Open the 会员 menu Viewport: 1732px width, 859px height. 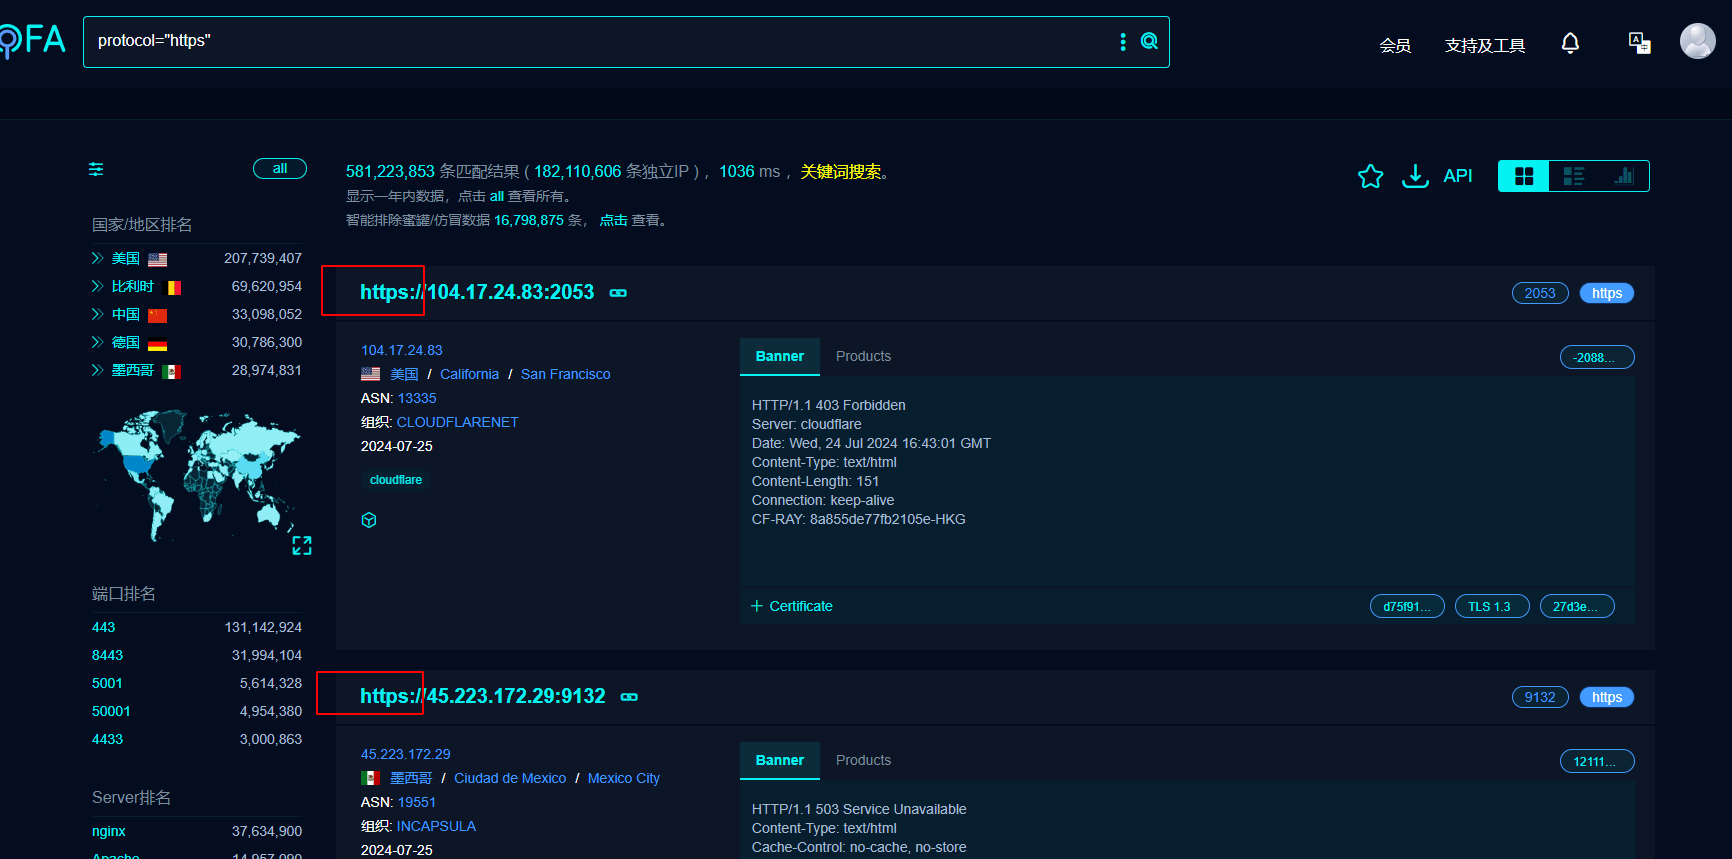tap(1395, 45)
